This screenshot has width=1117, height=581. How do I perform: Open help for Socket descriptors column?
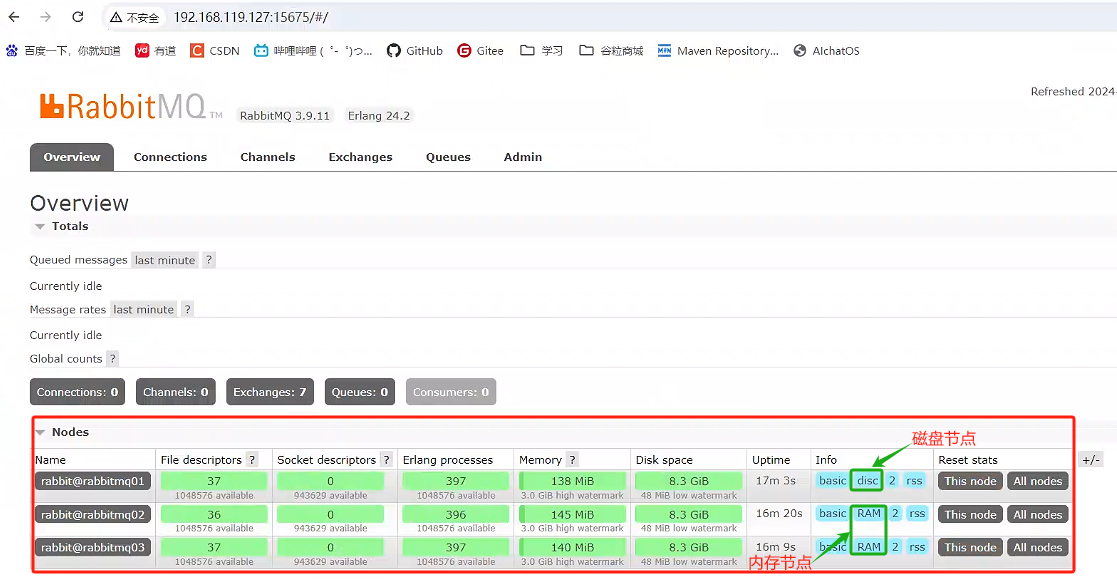click(x=386, y=460)
